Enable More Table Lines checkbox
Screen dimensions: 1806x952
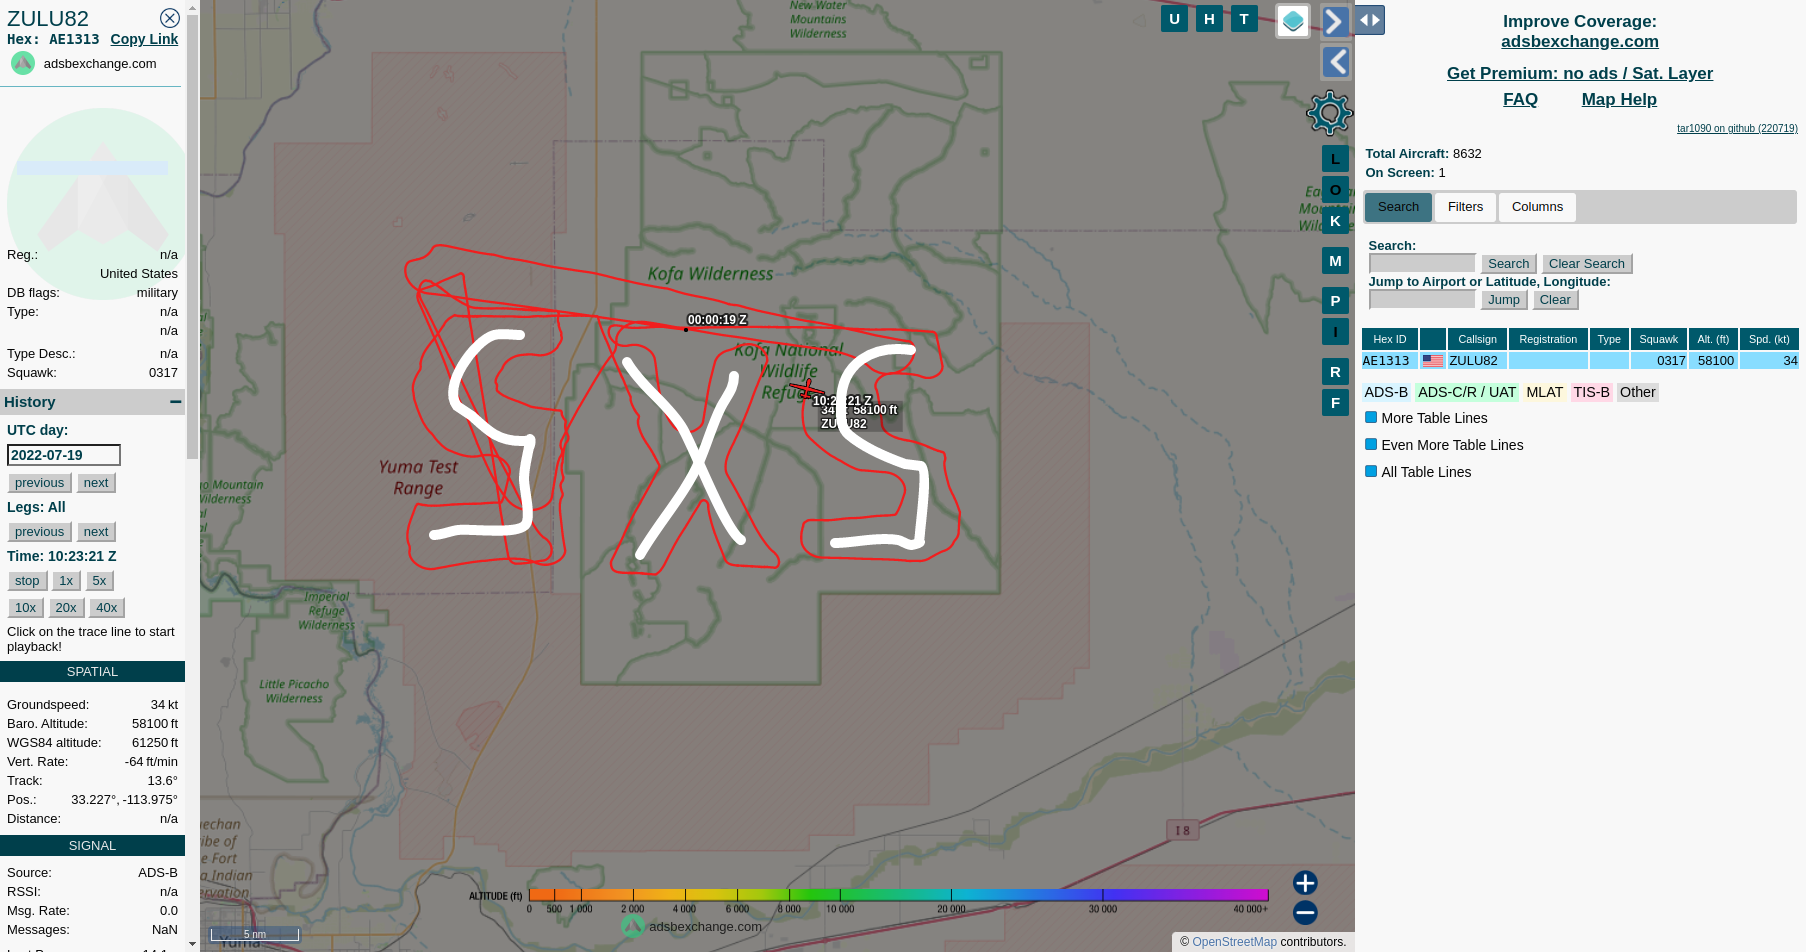coord(1371,418)
